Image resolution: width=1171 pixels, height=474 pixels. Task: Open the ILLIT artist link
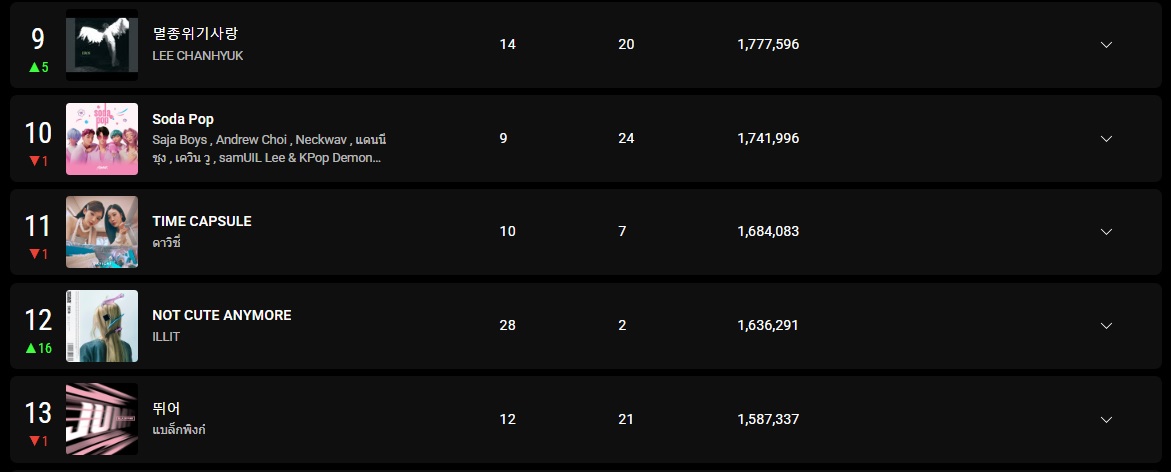166,336
